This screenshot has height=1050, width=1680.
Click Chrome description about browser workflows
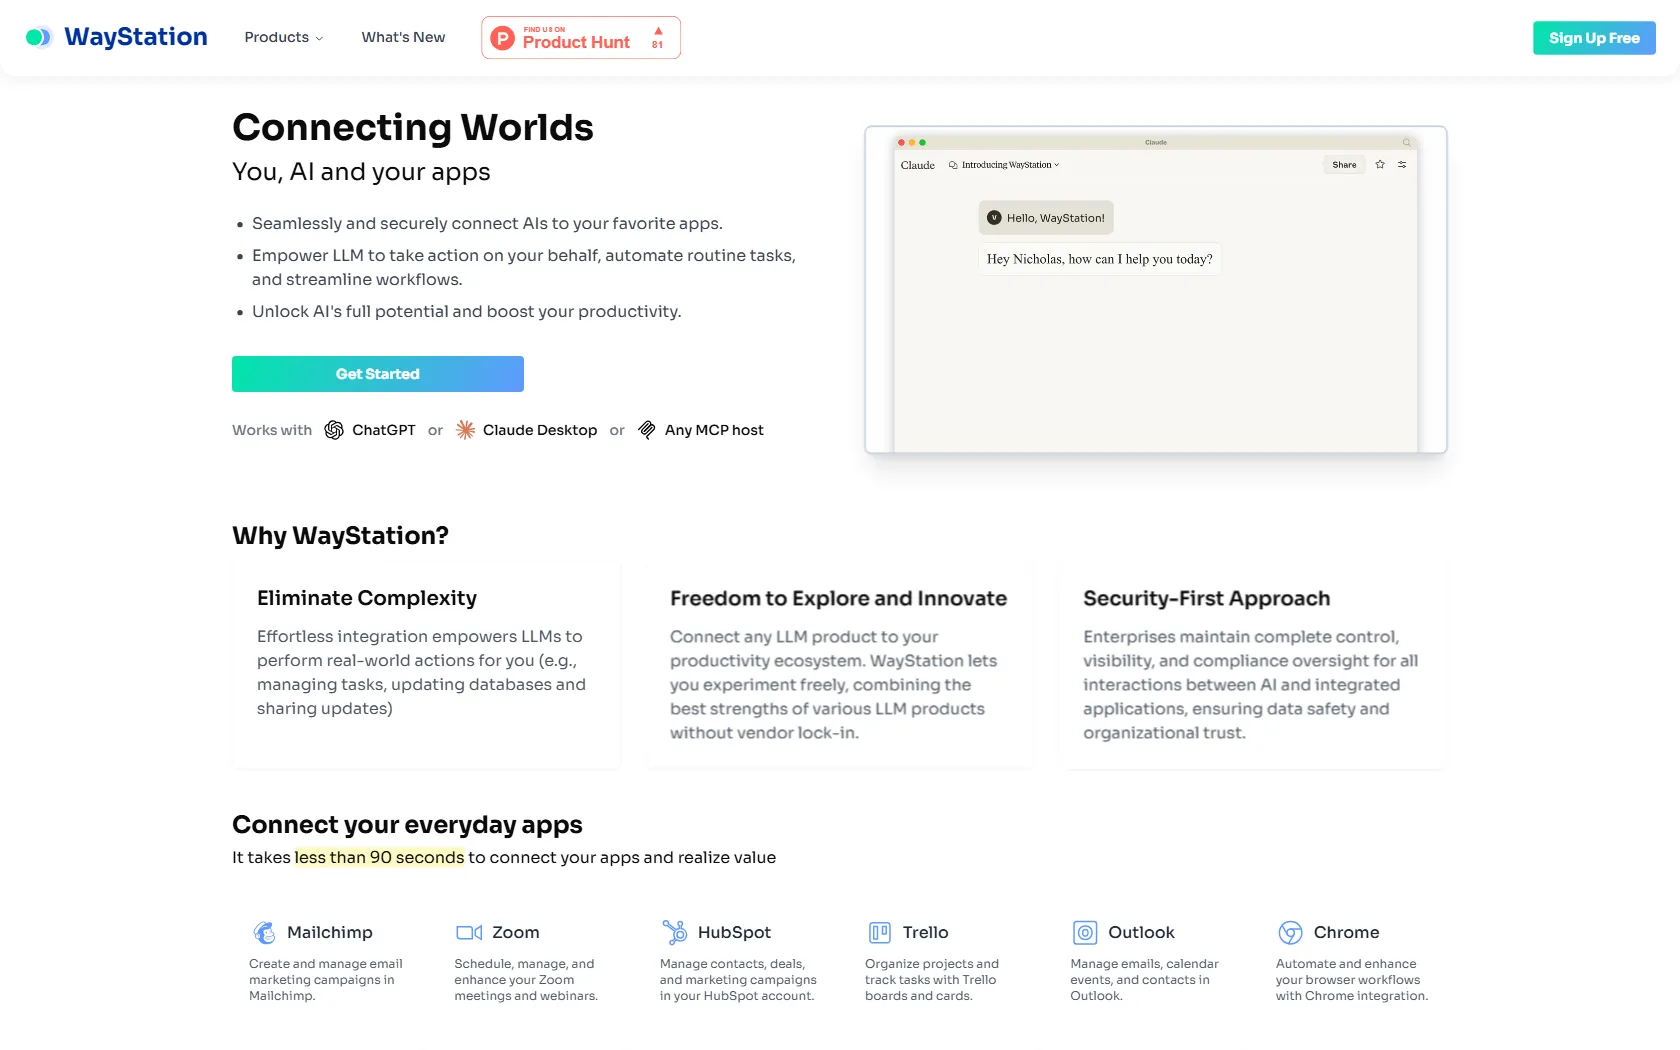click(1352, 980)
